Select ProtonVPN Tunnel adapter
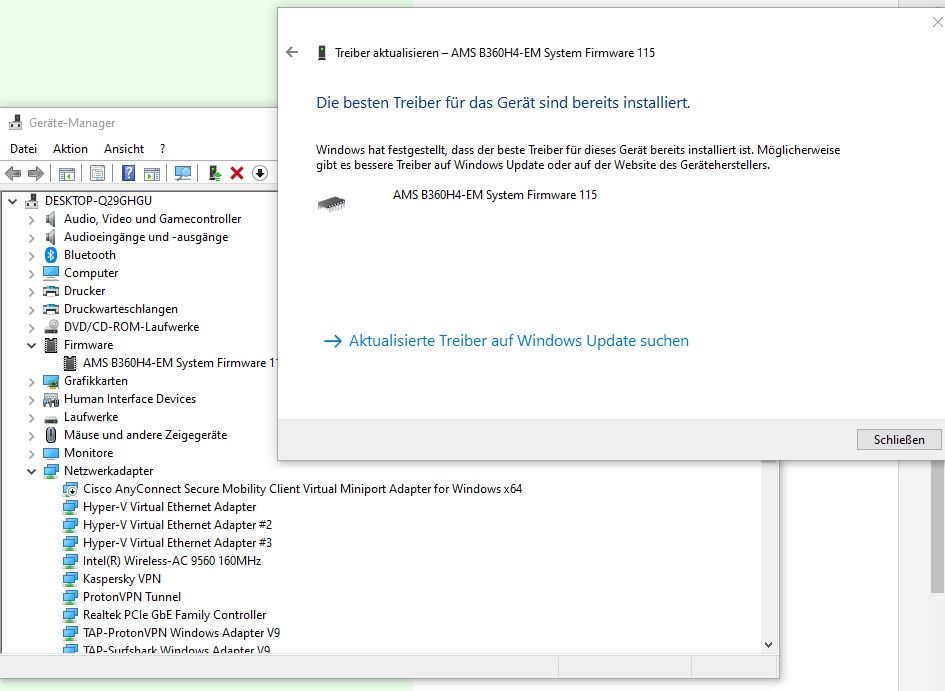The height and width of the screenshot is (691, 945). tap(131, 597)
